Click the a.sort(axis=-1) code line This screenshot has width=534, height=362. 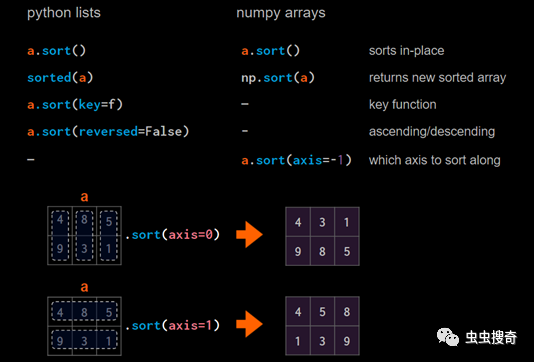point(296,160)
